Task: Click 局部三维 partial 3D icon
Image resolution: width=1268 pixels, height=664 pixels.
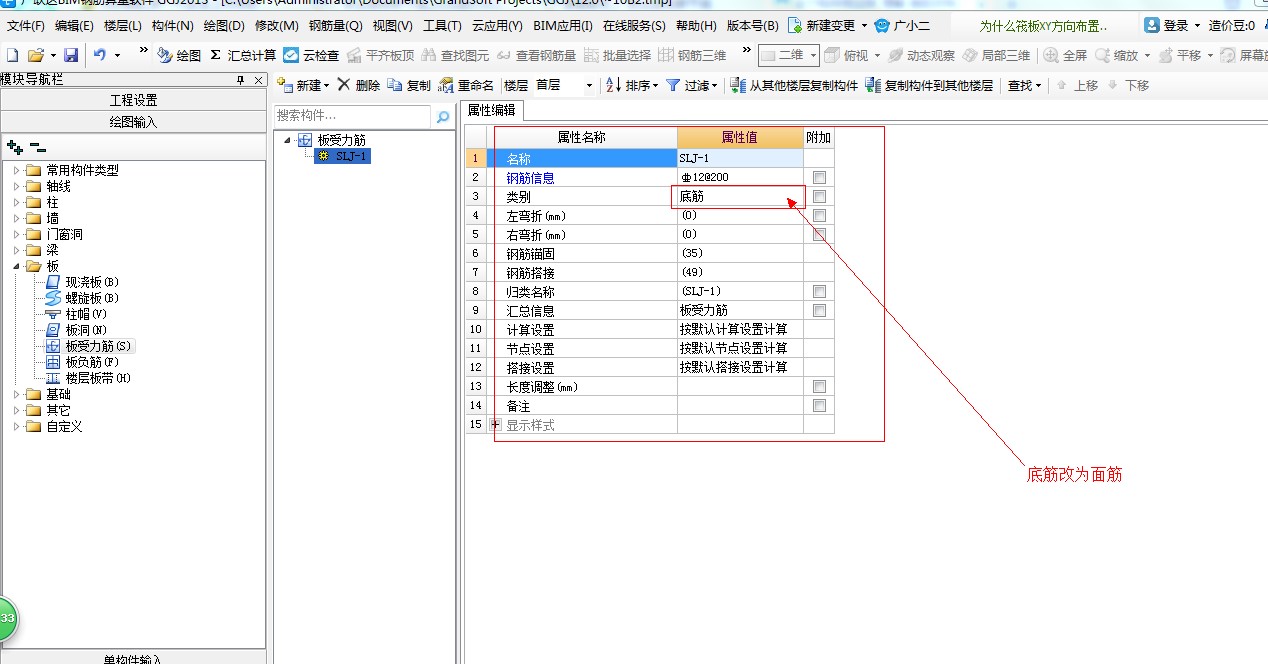Action: click(996, 55)
